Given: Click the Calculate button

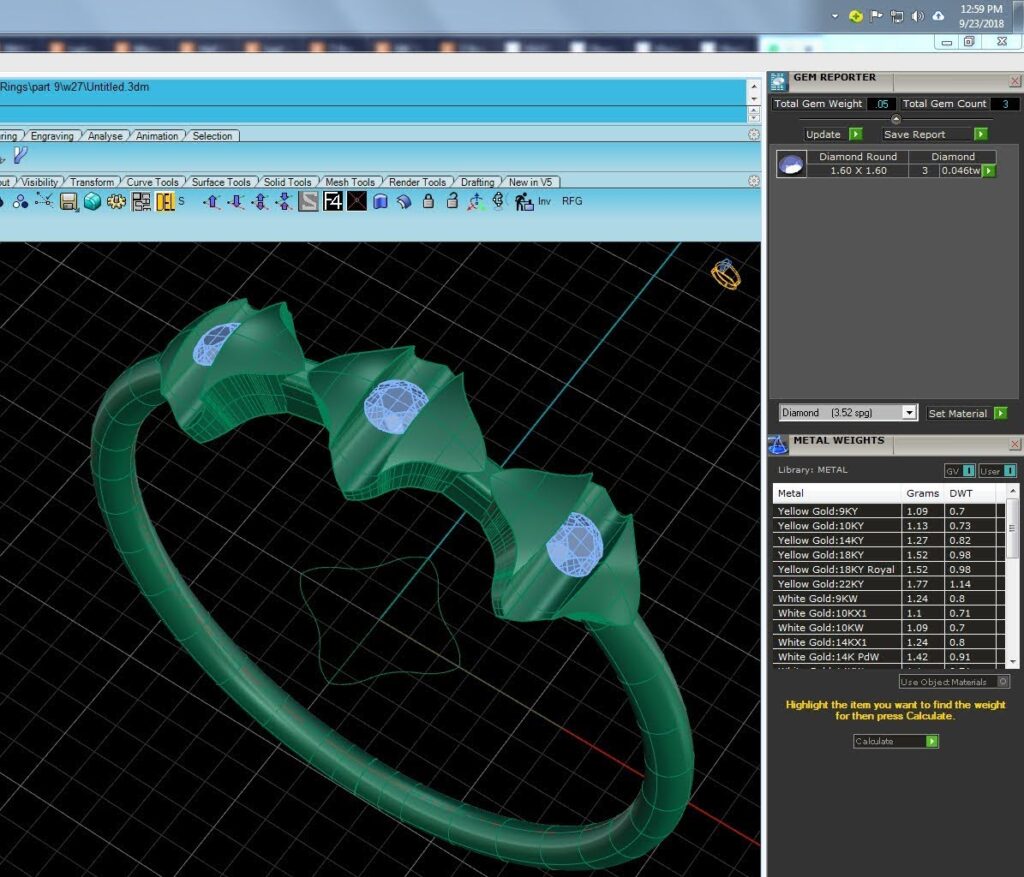Looking at the screenshot, I should click(896, 741).
